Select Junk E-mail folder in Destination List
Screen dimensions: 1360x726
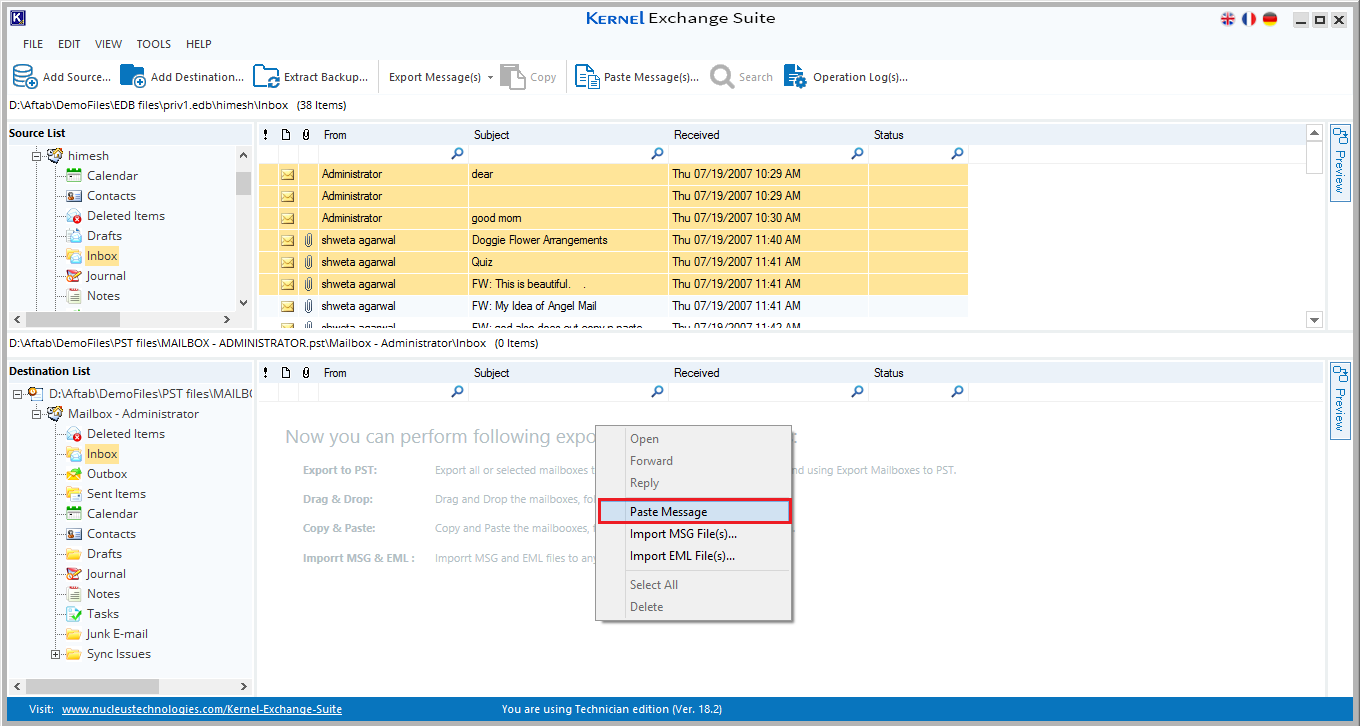pyautogui.click(x=117, y=634)
